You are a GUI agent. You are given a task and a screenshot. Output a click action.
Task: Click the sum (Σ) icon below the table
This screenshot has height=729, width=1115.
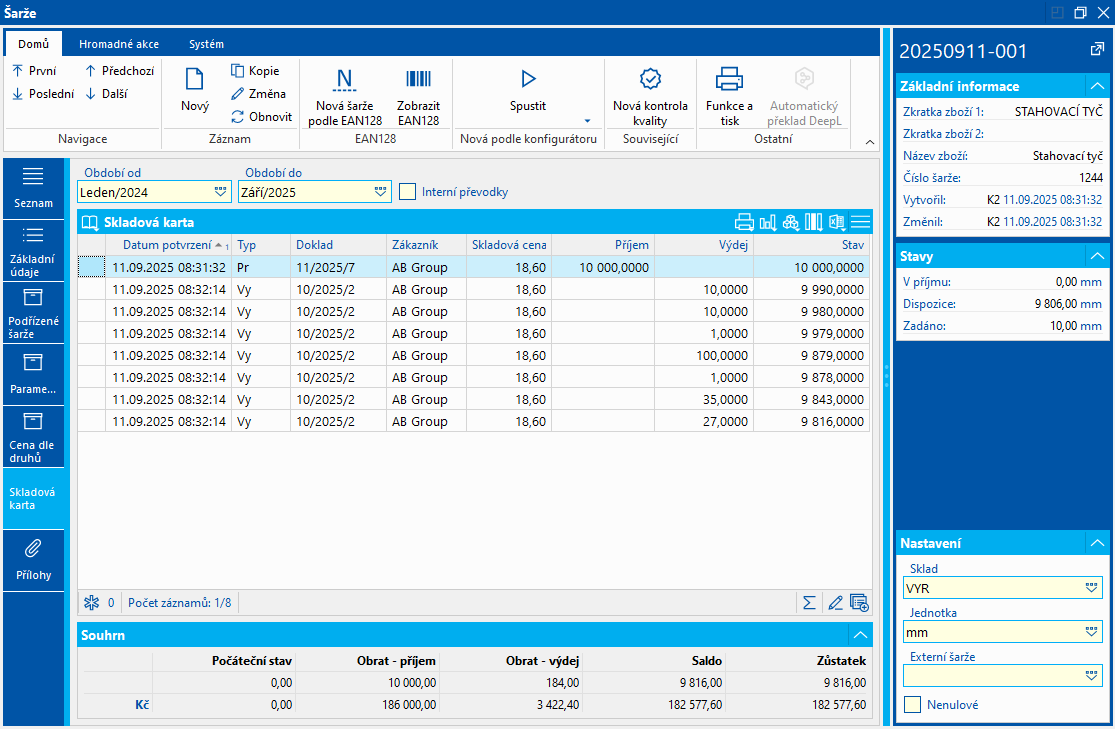[809, 603]
